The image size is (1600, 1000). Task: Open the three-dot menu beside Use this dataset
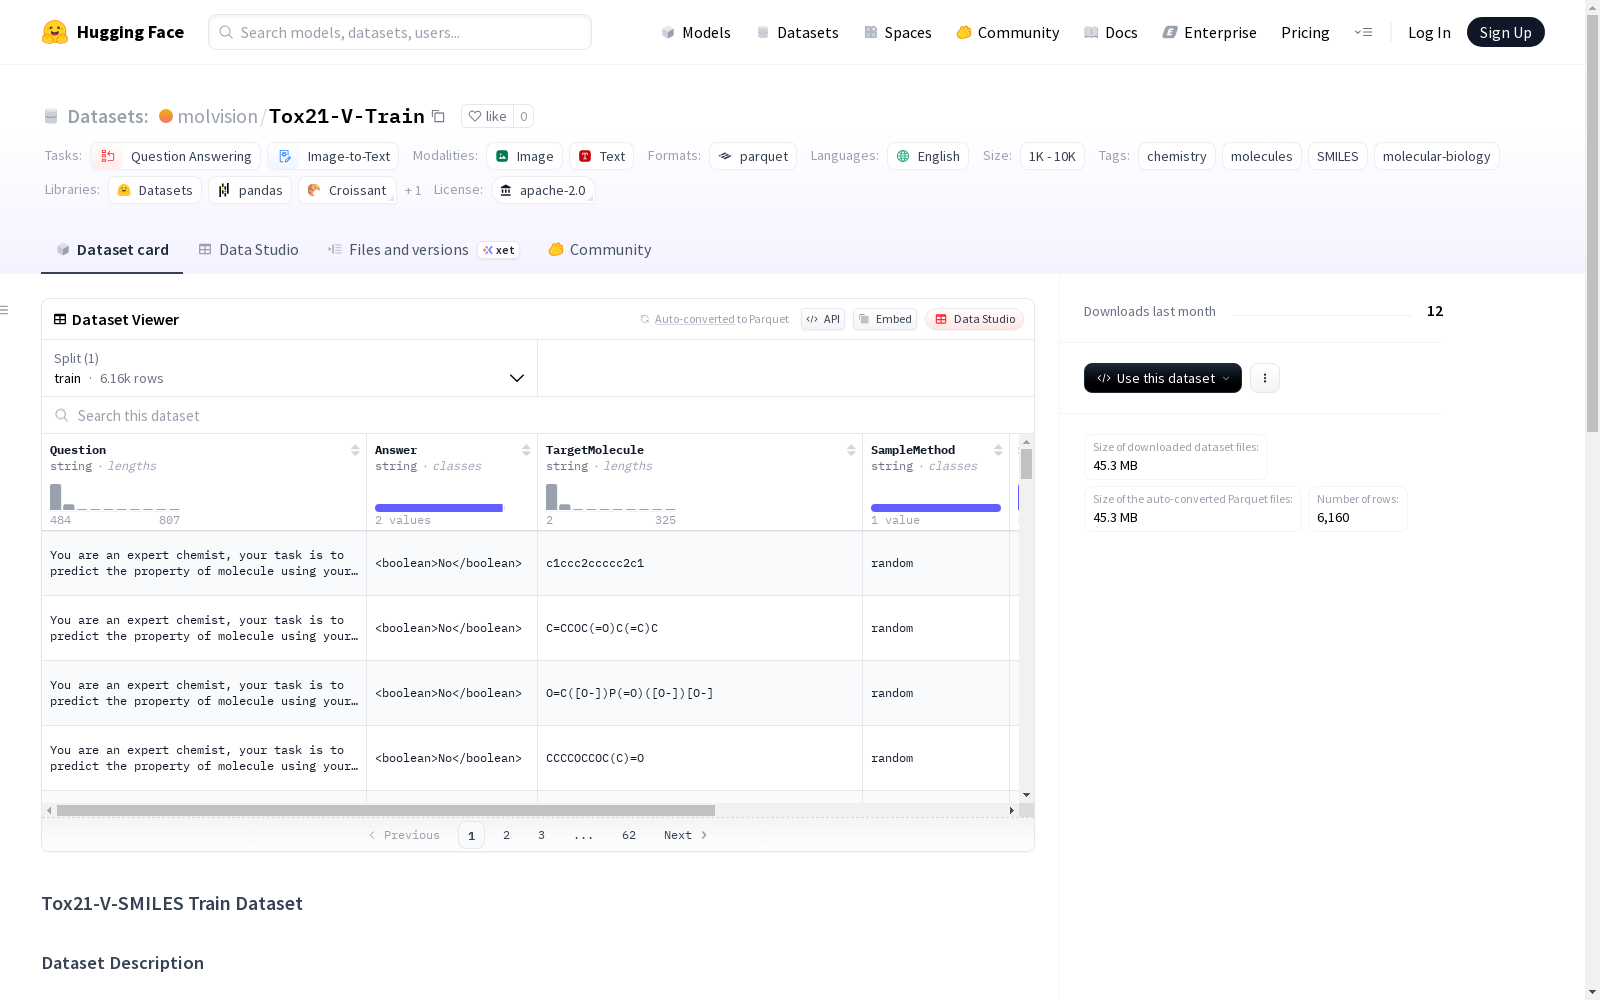point(1265,378)
